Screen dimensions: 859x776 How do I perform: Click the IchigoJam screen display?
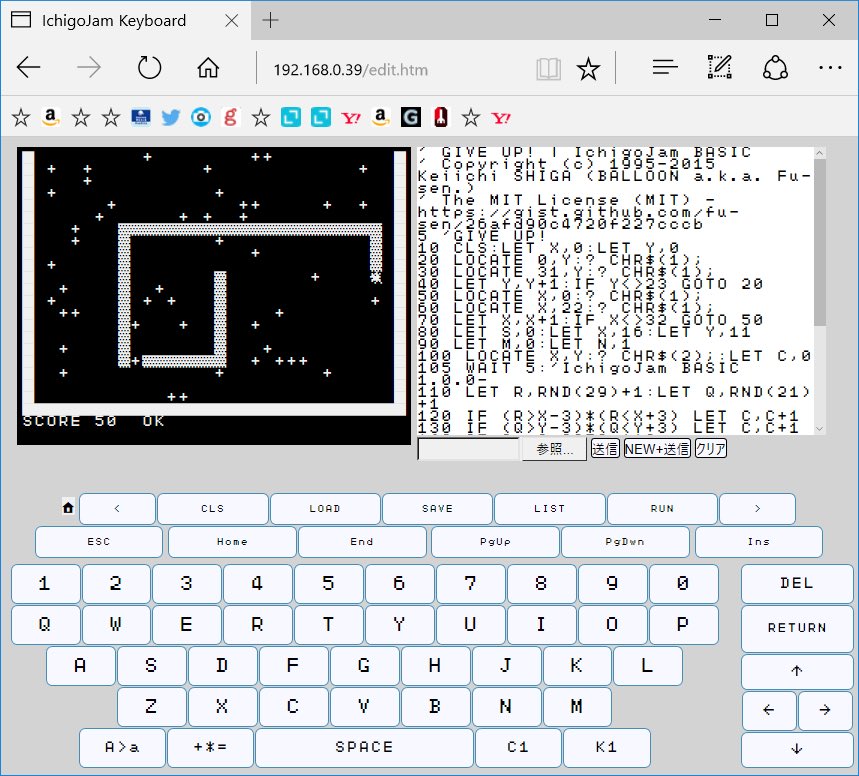point(214,296)
